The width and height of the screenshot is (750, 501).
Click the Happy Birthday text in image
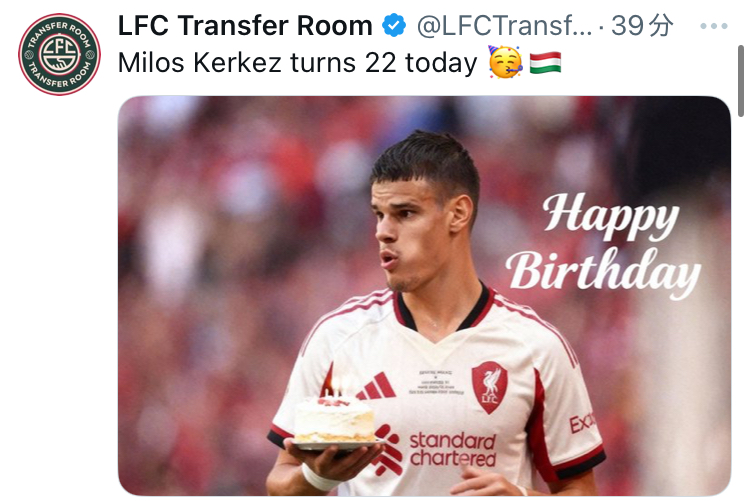pyautogui.click(x=603, y=245)
